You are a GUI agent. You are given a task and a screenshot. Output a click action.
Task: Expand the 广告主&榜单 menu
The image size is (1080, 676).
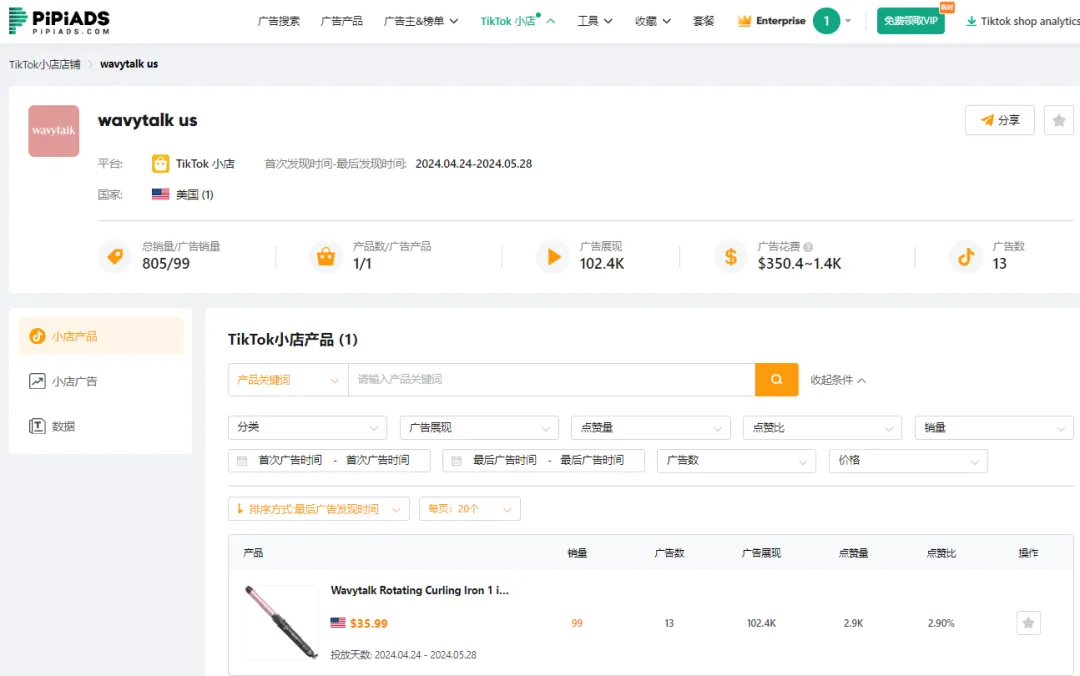(x=420, y=21)
